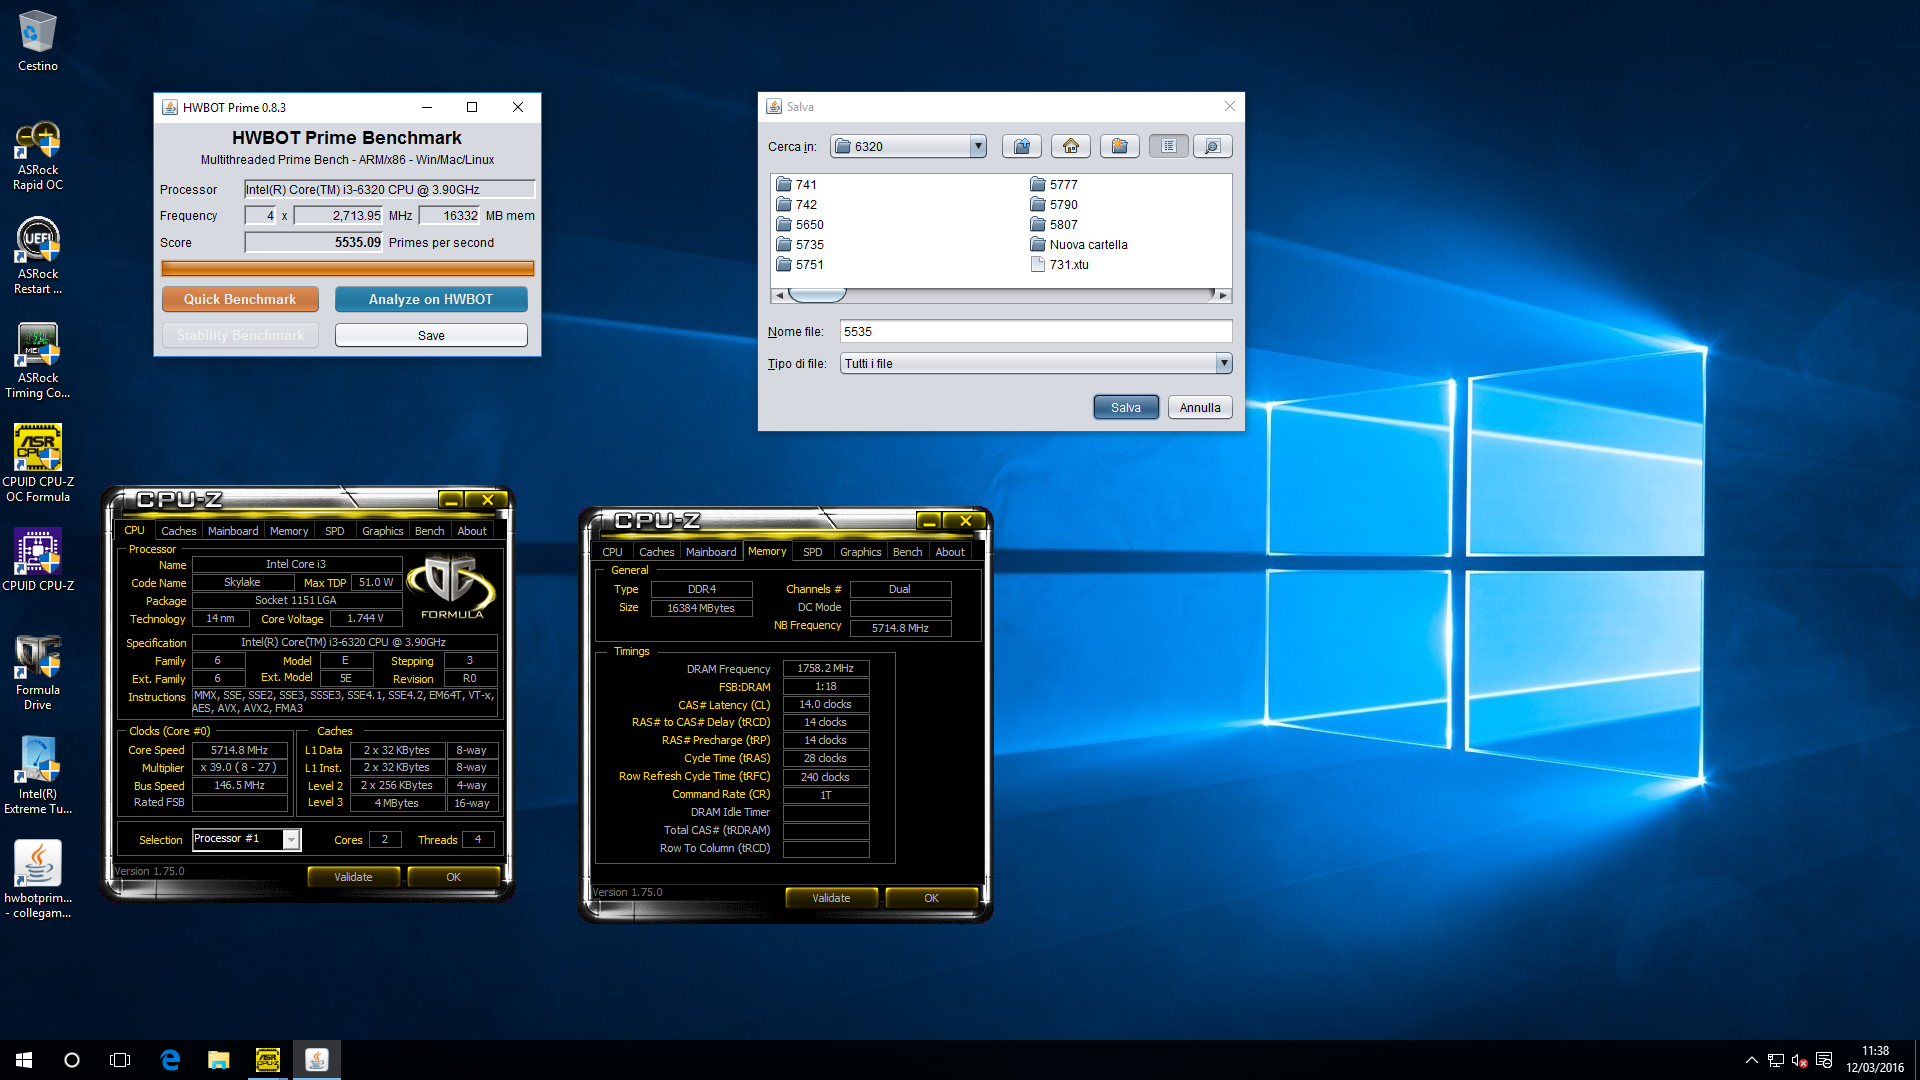Click the Annulla button
1920x1080 pixels.
[x=1200, y=407]
